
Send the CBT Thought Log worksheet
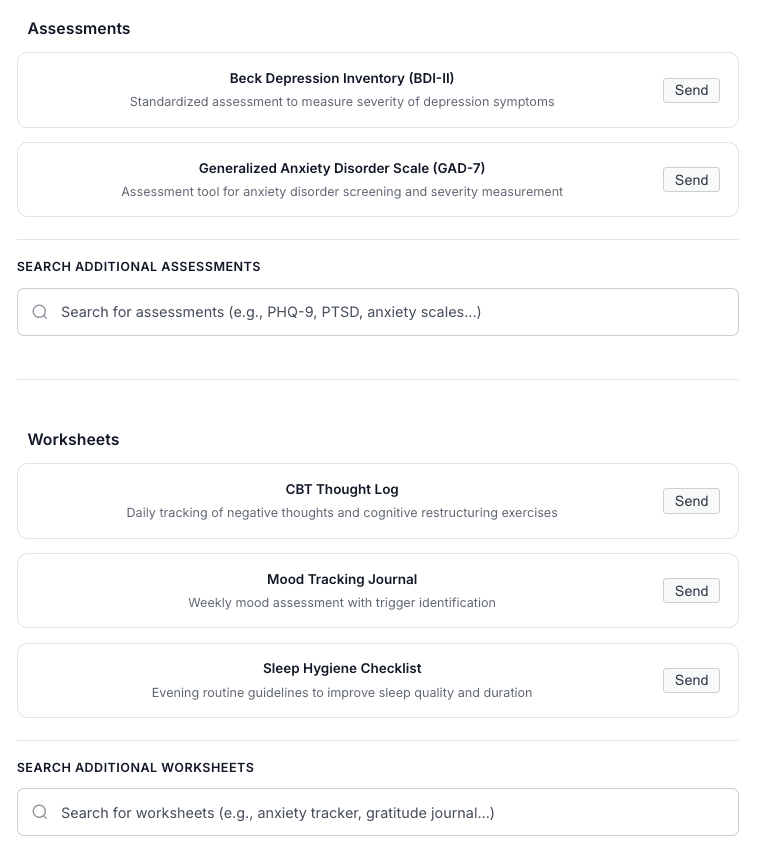(691, 501)
